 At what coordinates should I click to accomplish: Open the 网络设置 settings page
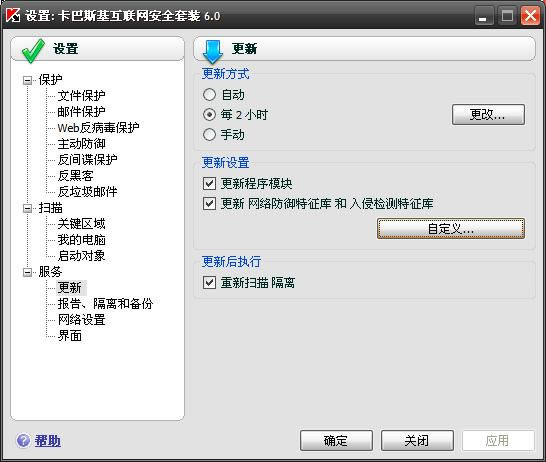coord(81,320)
